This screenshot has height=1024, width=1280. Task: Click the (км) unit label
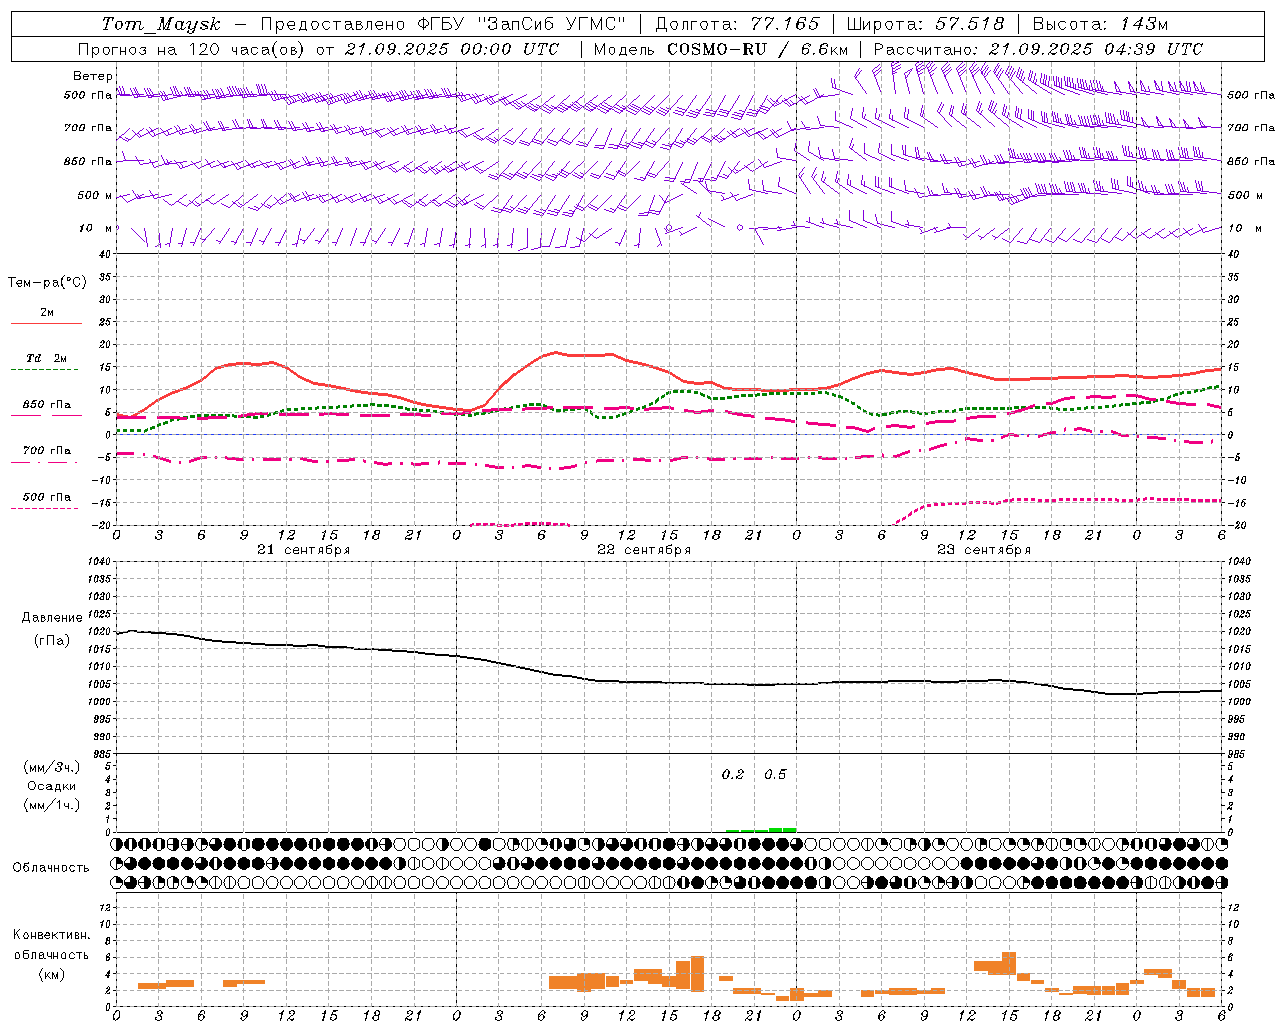tap(52, 974)
